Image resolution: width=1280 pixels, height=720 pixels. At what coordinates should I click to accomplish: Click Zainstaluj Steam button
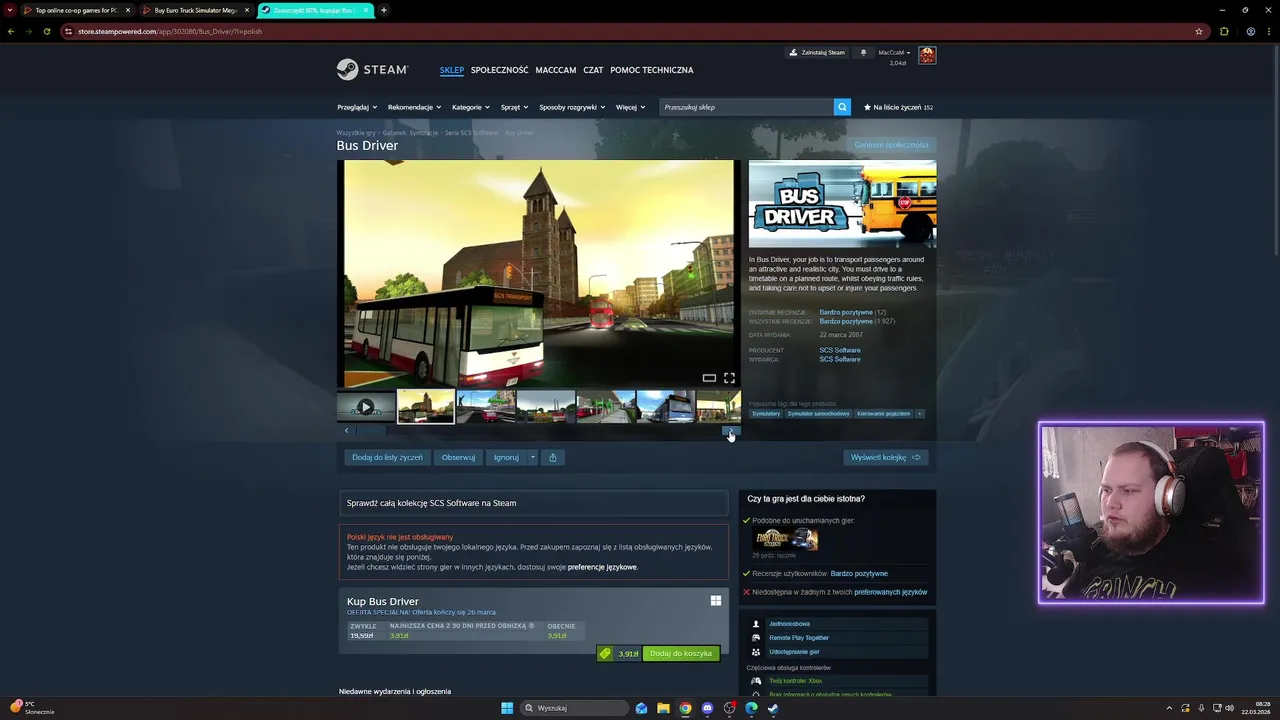(x=817, y=52)
